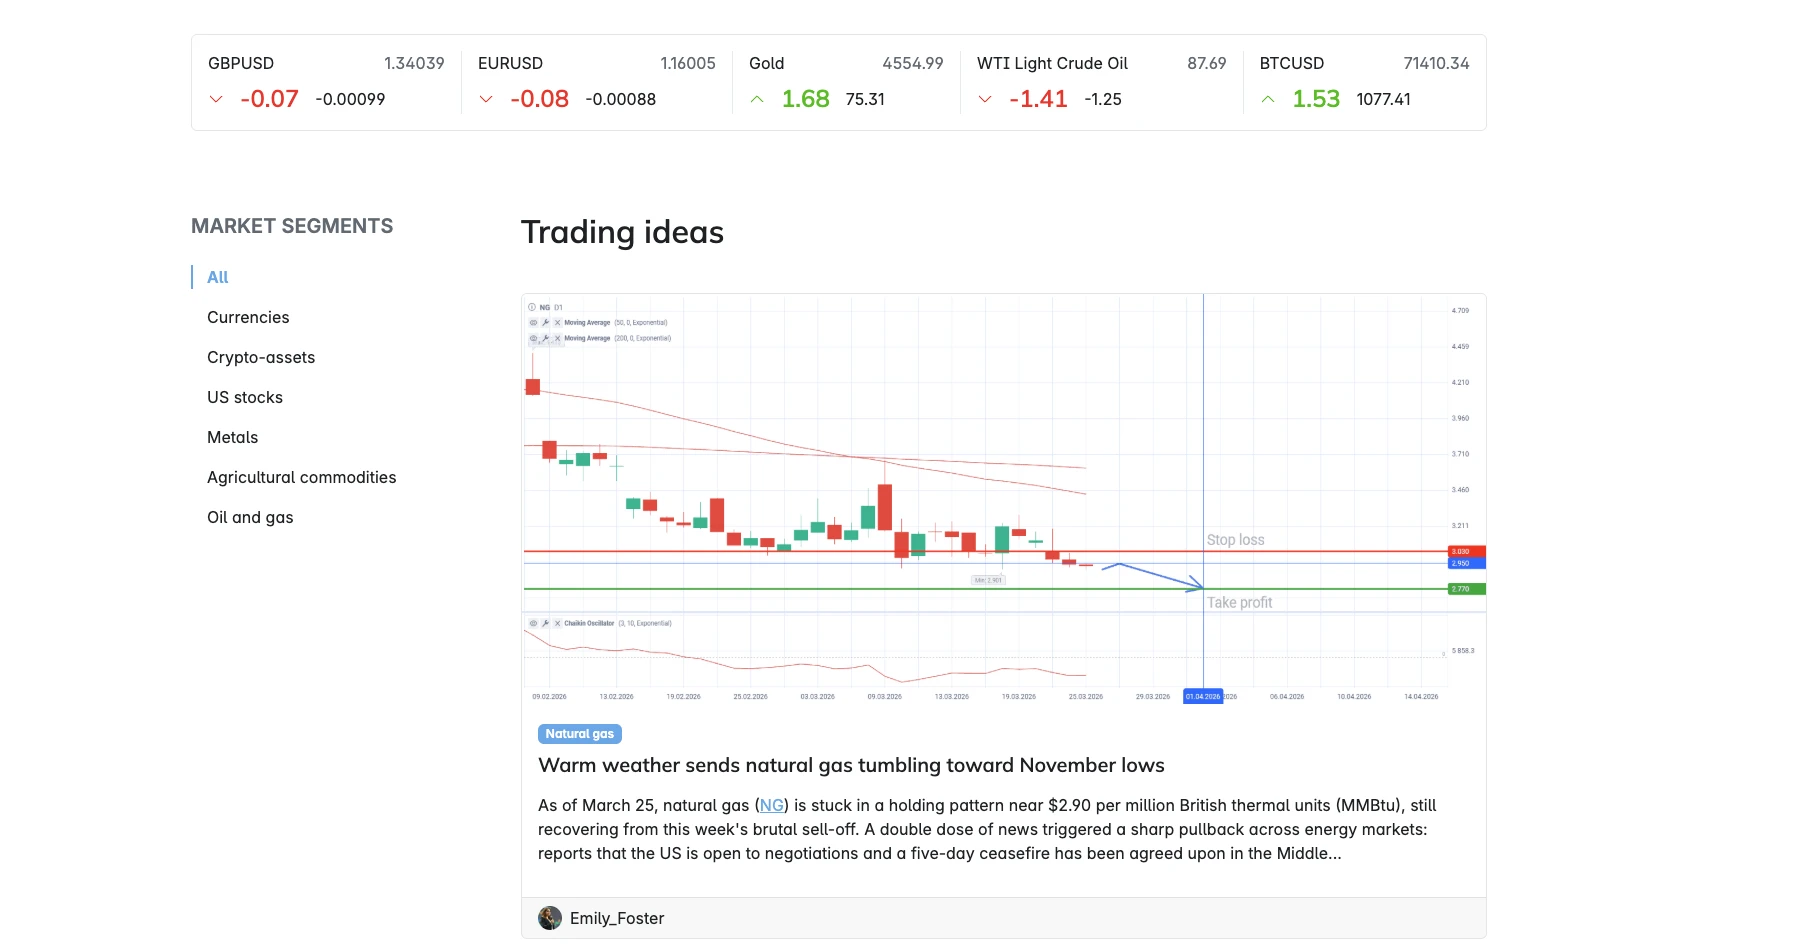The image size is (1797, 952).
Task: Click the EURUSD red down-arrow indicator
Action: pyautogui.click(x=486, y=99)
